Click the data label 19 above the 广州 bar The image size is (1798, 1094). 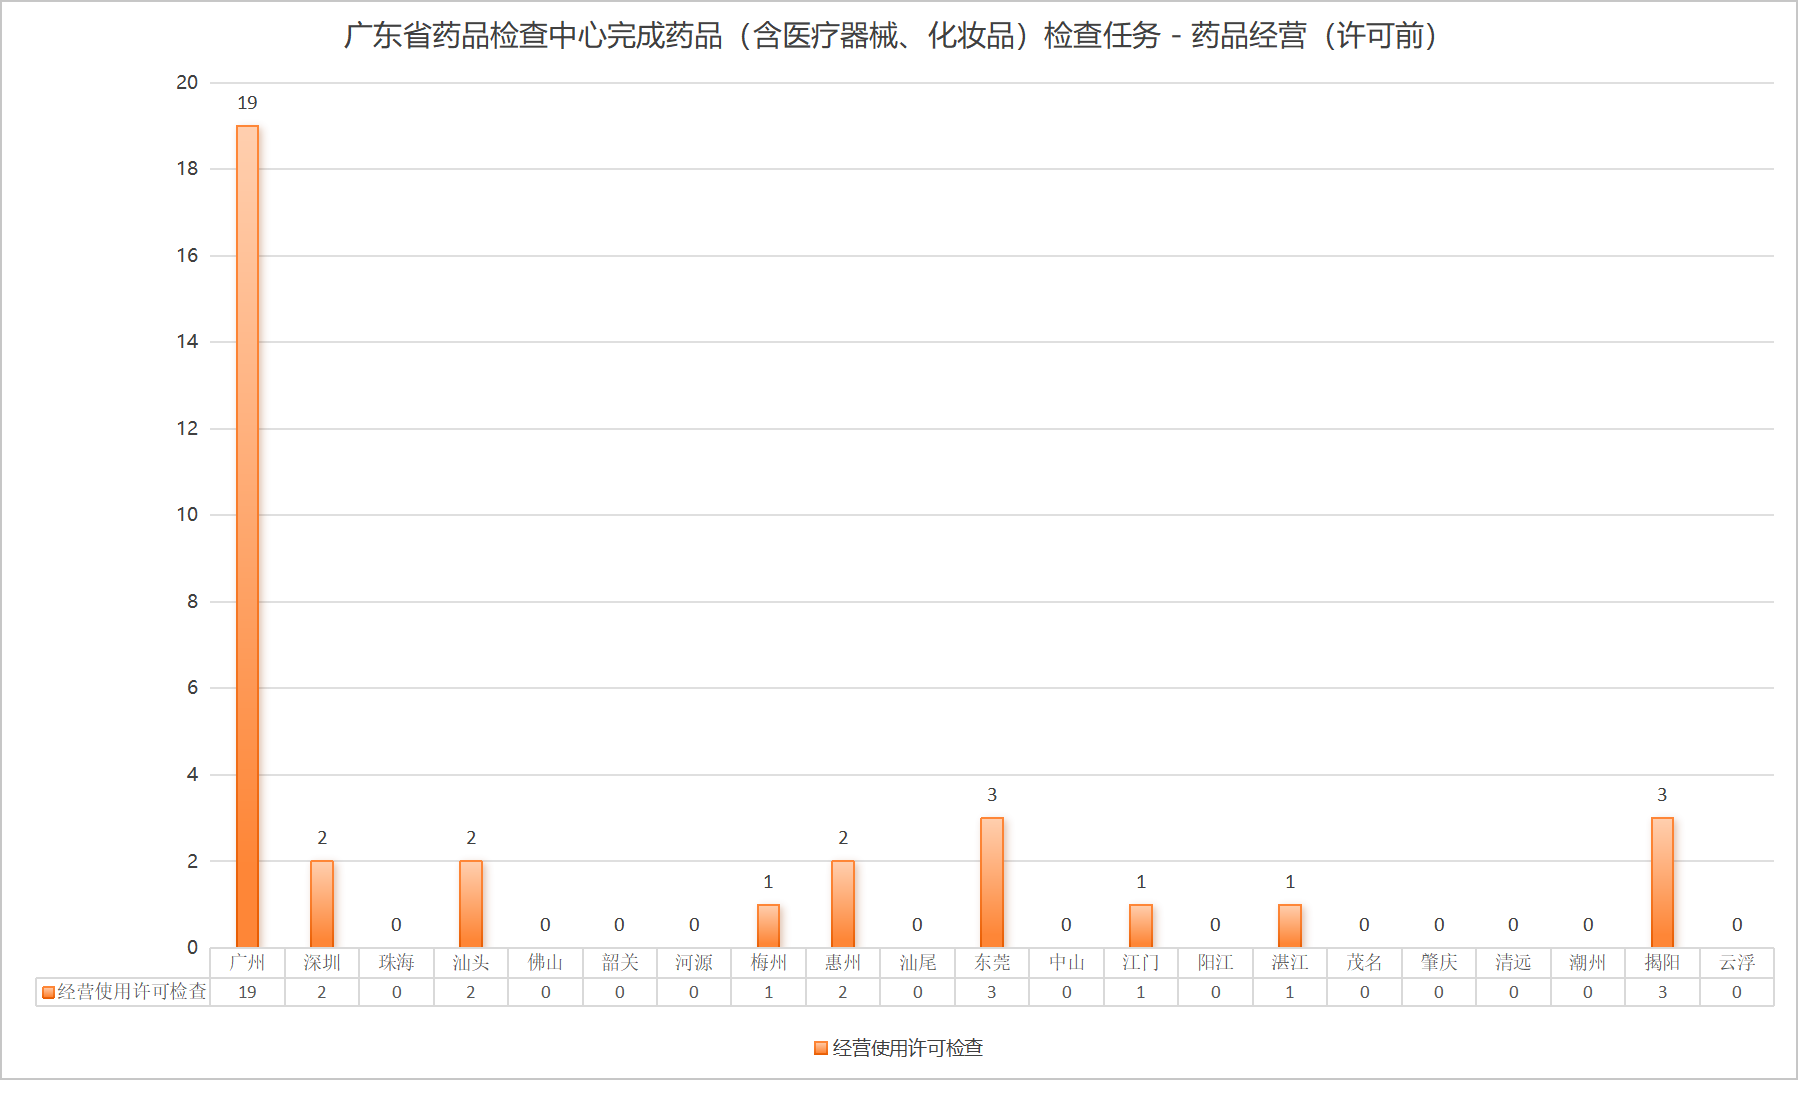(x=247, y=103)
